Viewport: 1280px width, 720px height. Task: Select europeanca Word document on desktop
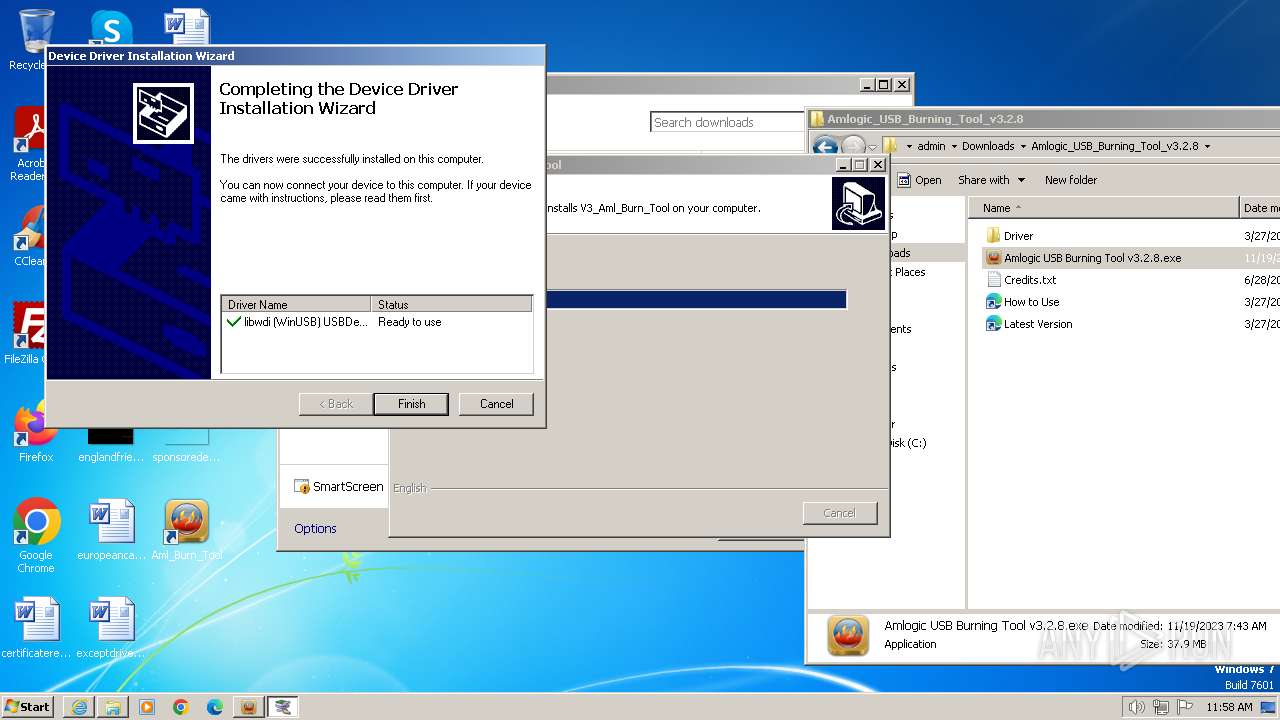coord(111,531)
